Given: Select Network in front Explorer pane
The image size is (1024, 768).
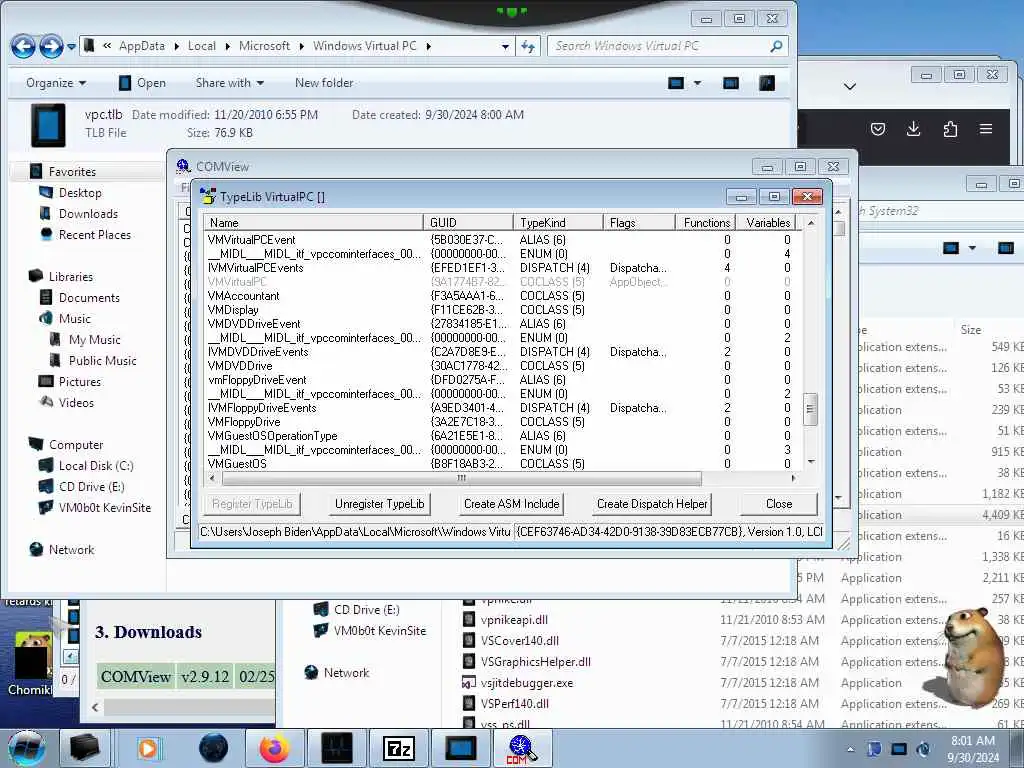Looking at the screenshot, I should (71, 550).
